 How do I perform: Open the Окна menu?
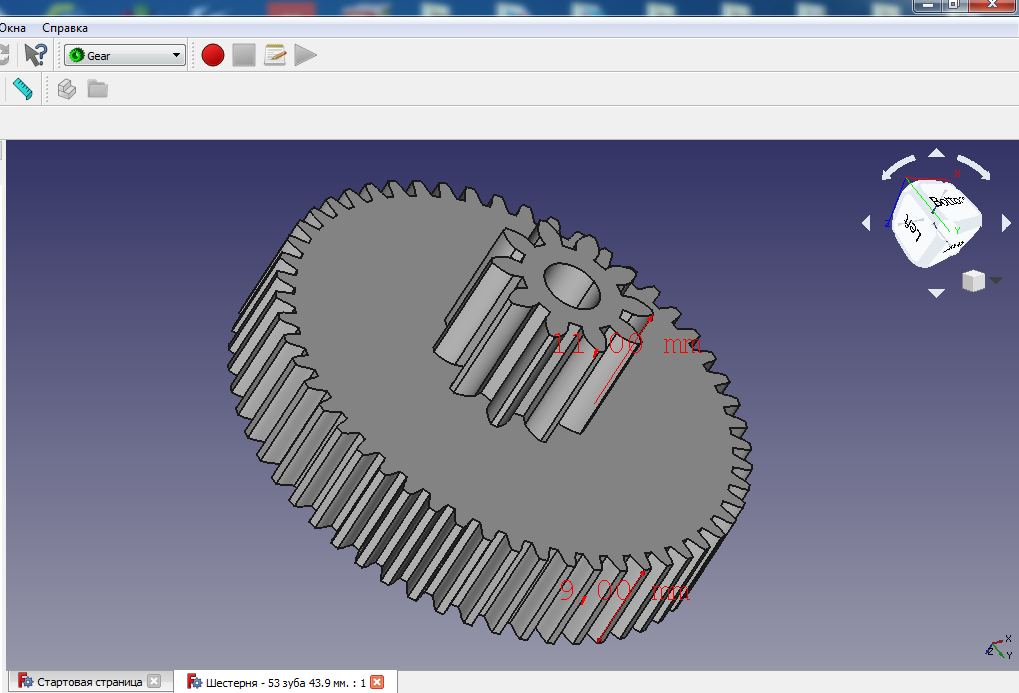[13, 28]
